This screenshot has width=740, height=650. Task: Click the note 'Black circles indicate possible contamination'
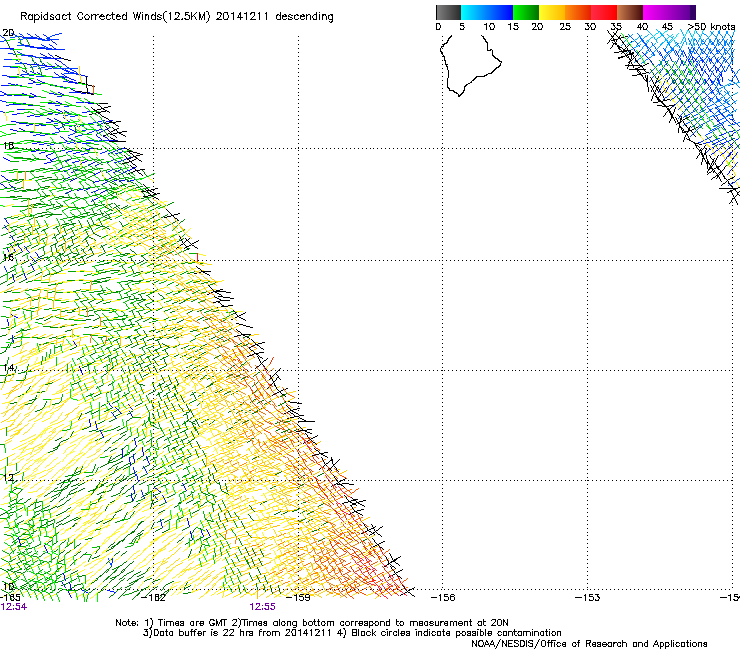click(x=456, y=633)
